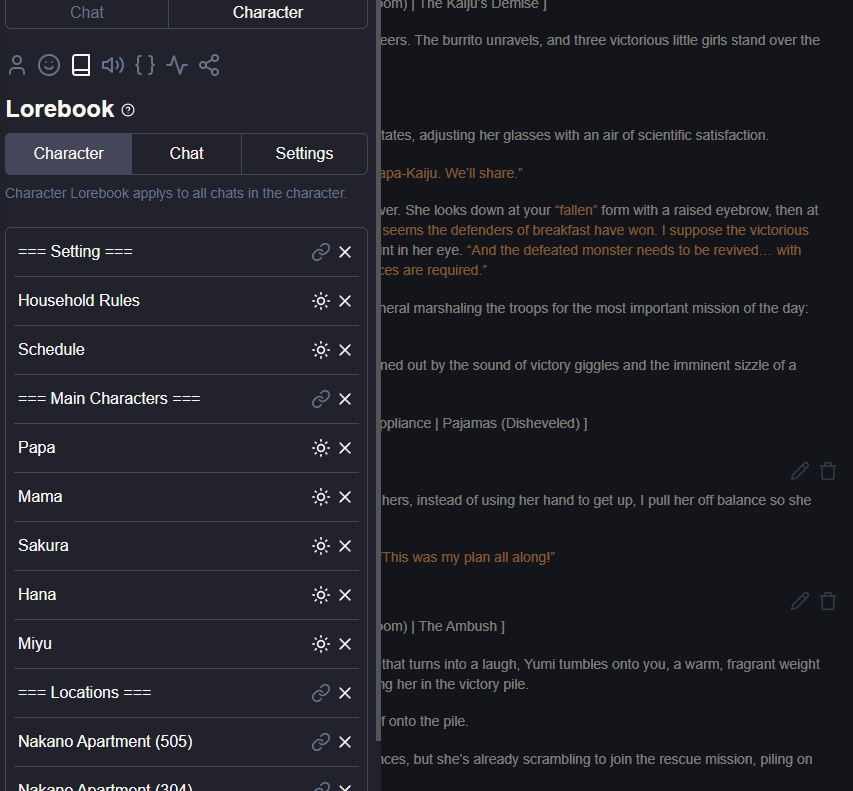Open the scripts curly braces icon

(x=145, y=65)
